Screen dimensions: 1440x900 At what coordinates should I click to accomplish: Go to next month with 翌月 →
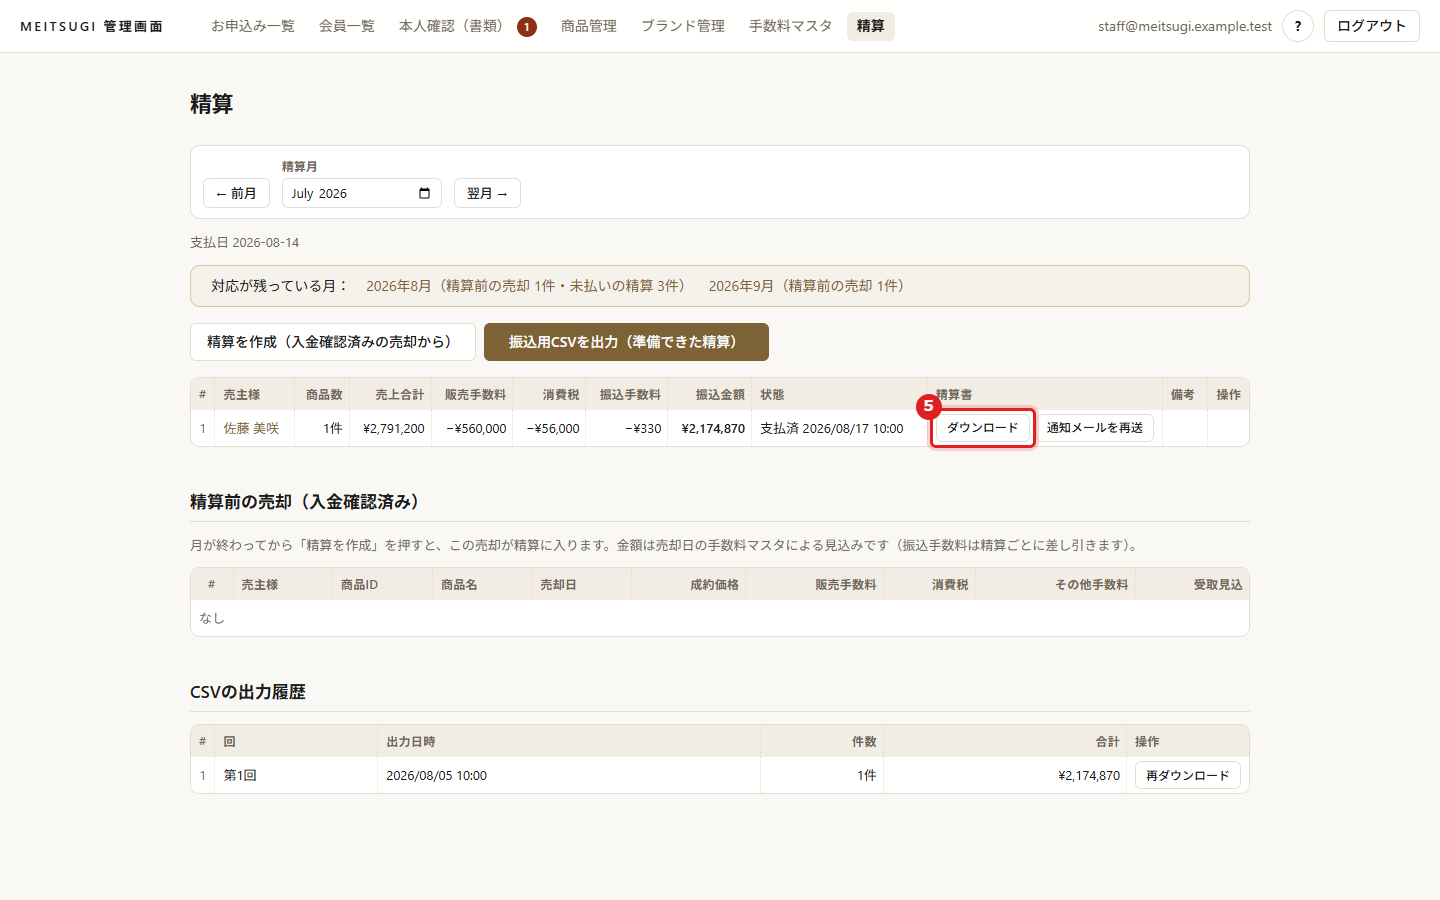pyautogui.click(x=487, y=193)
